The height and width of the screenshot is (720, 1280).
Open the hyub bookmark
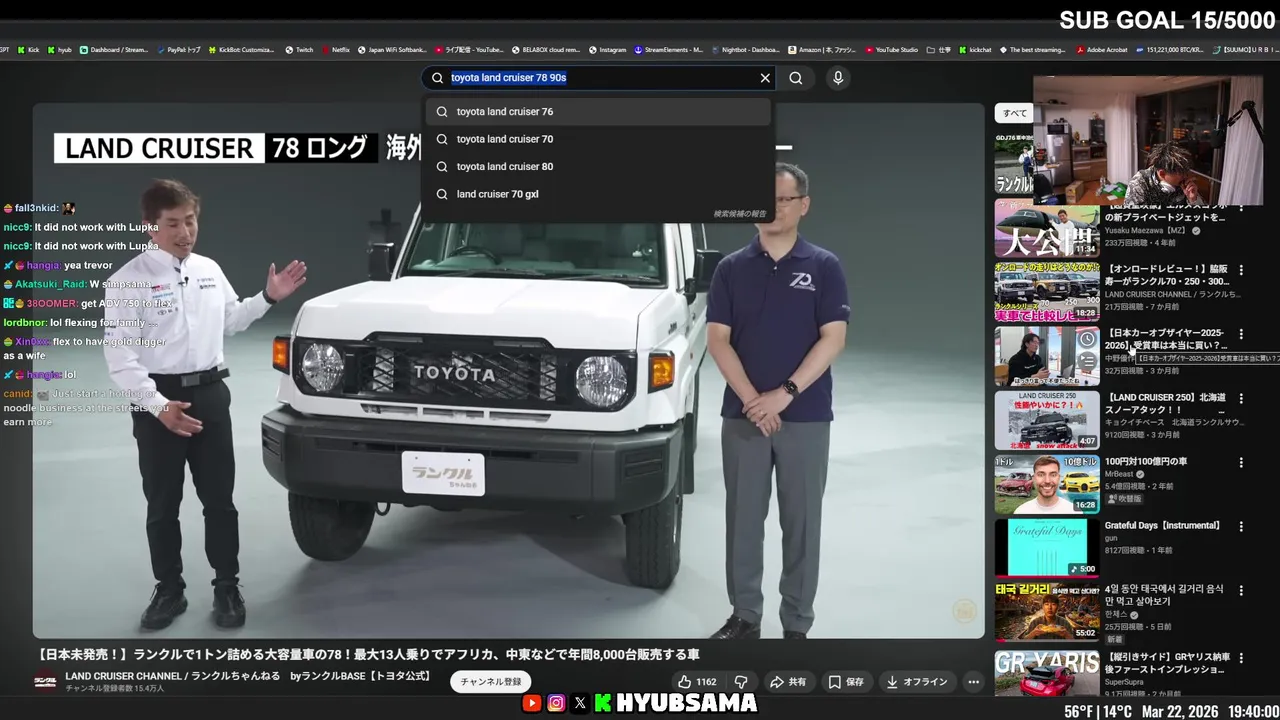click(59, 49)
